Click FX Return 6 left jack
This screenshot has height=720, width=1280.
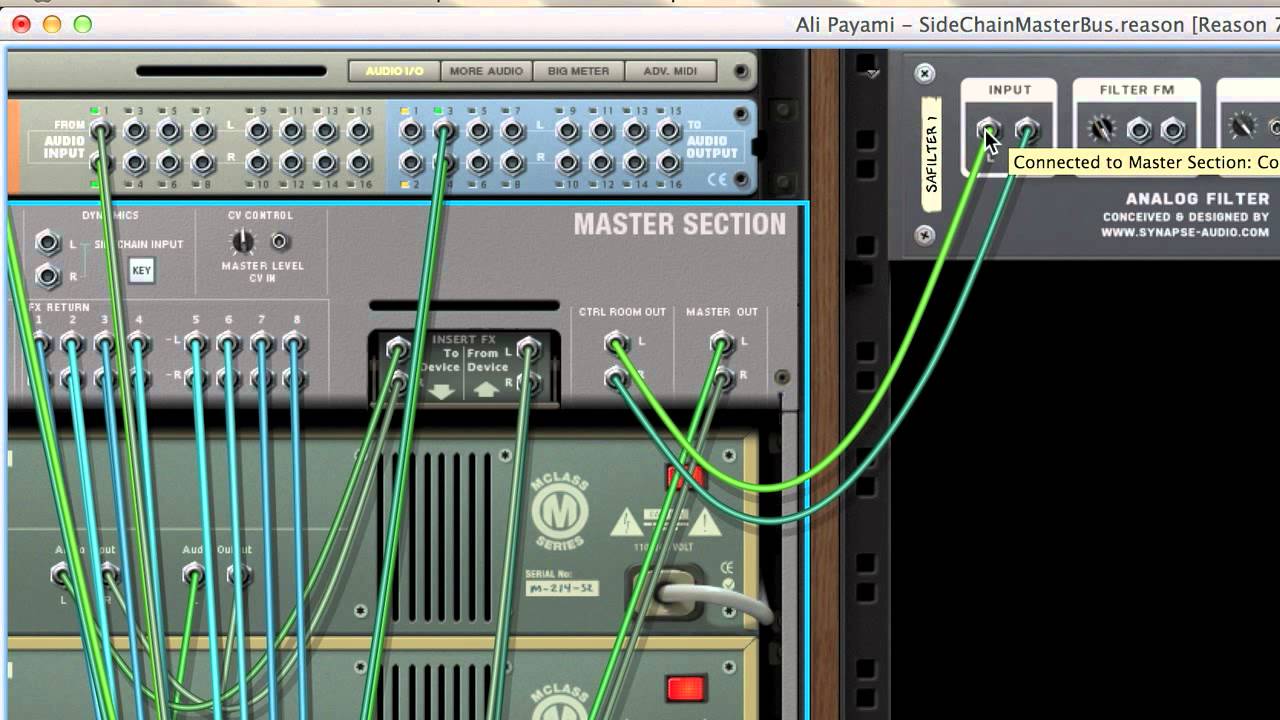coord(229,344)
